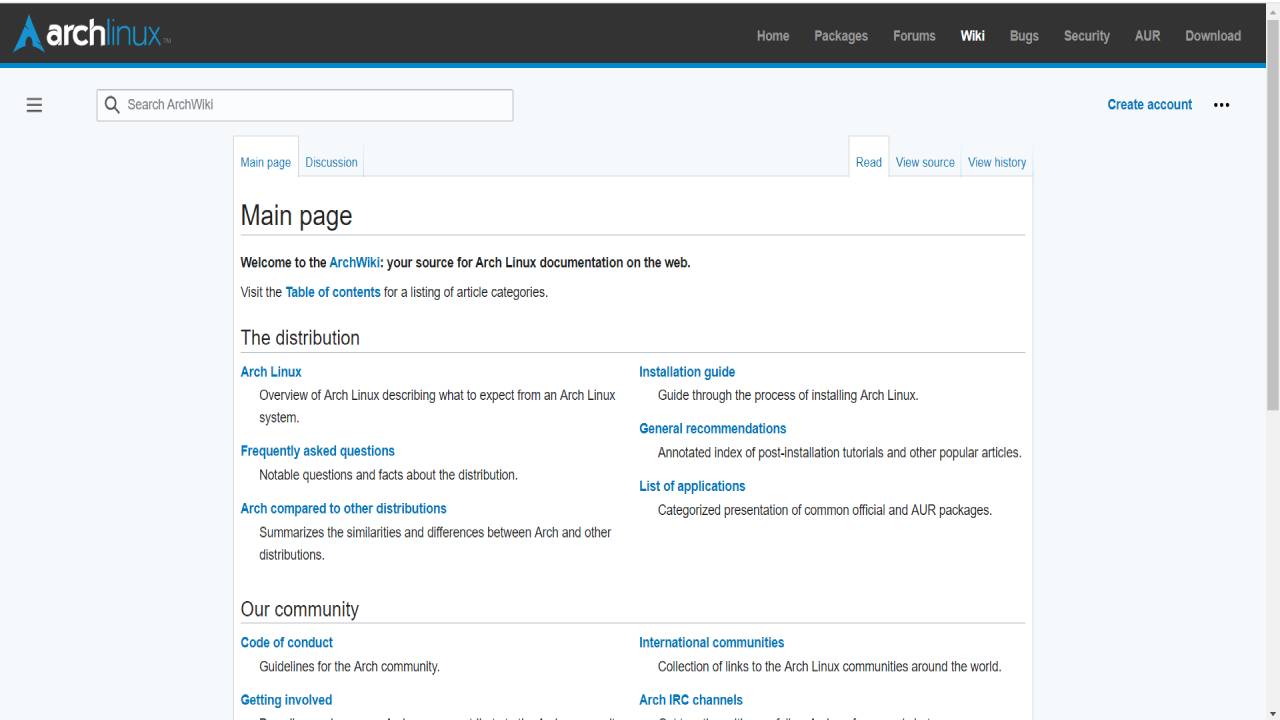Image resolution: width=1280 pixels, height=720 pixels.
Task: Open AUR in top navigation
Action: [1147, 36]
